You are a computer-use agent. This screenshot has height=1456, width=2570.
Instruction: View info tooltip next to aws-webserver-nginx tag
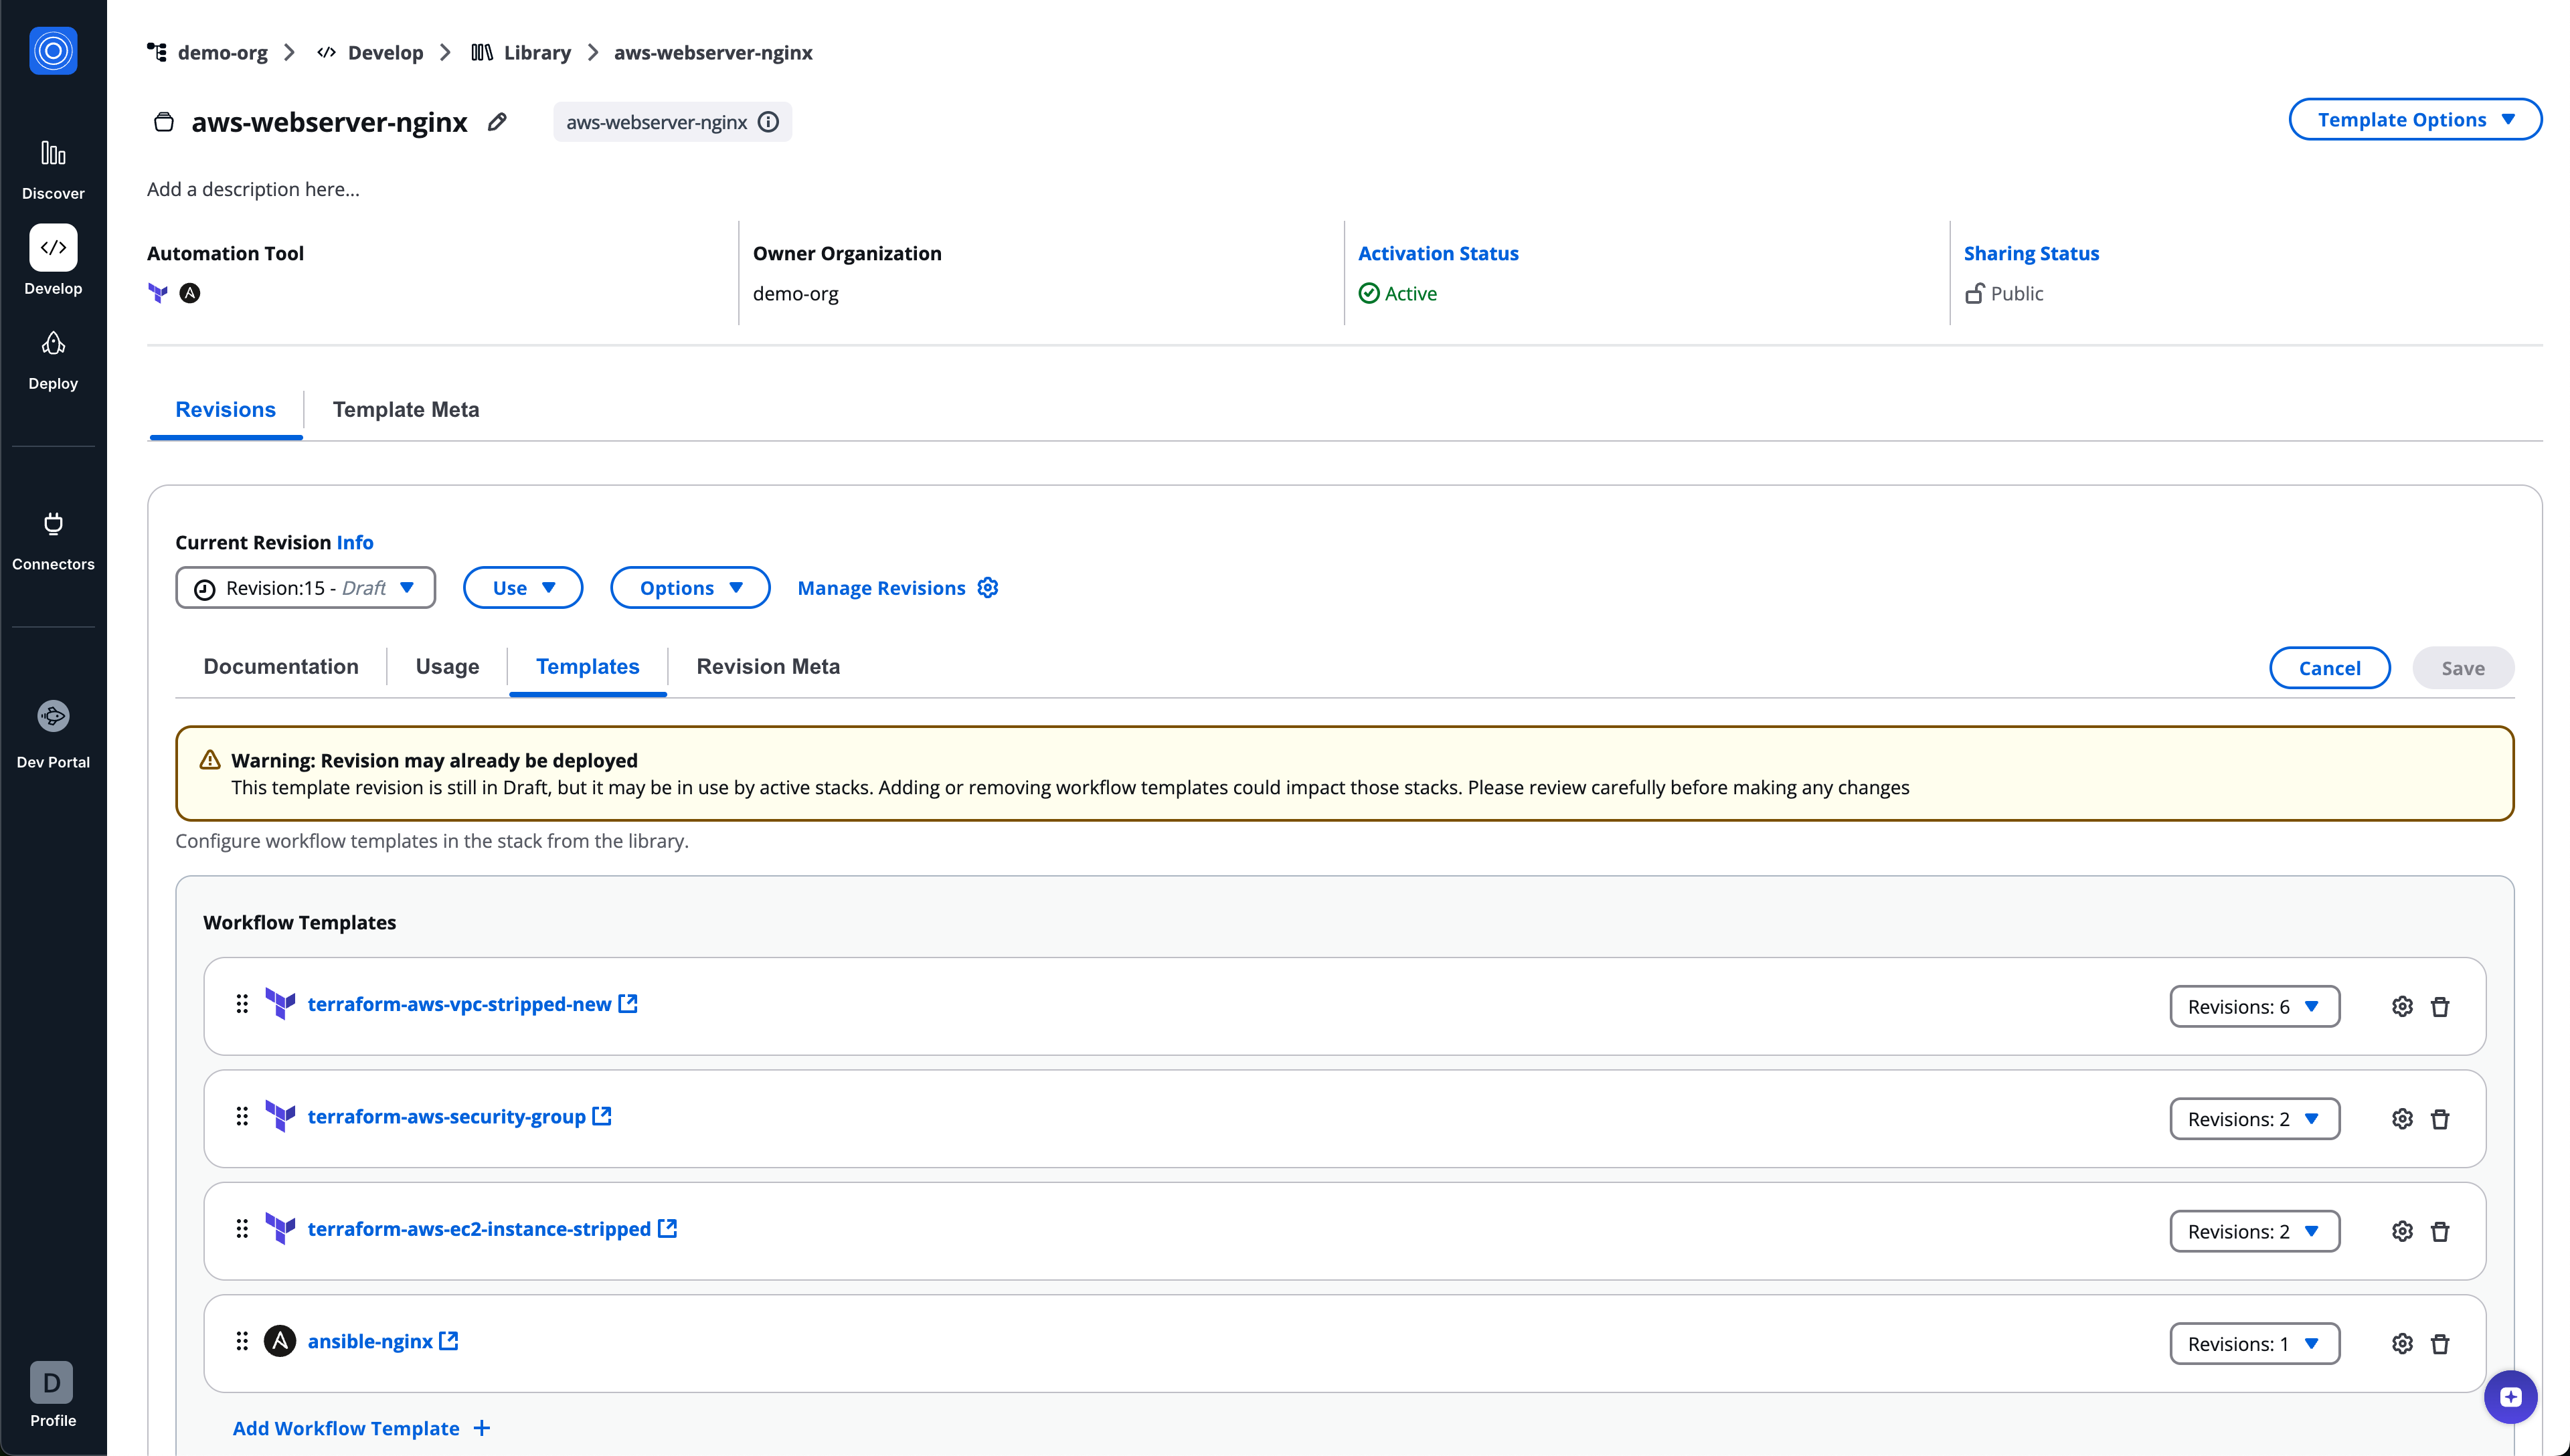[768, 121]
